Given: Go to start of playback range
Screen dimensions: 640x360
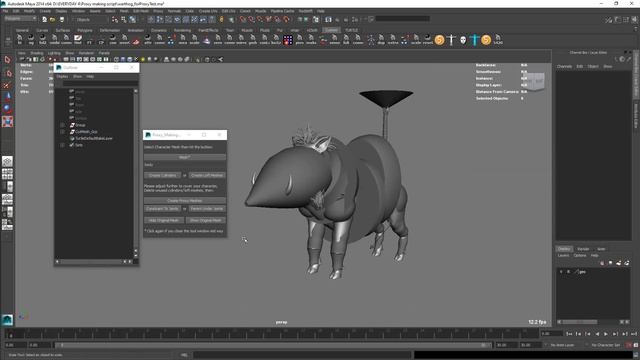Looking at the screenshot, I should pos(569,334).
